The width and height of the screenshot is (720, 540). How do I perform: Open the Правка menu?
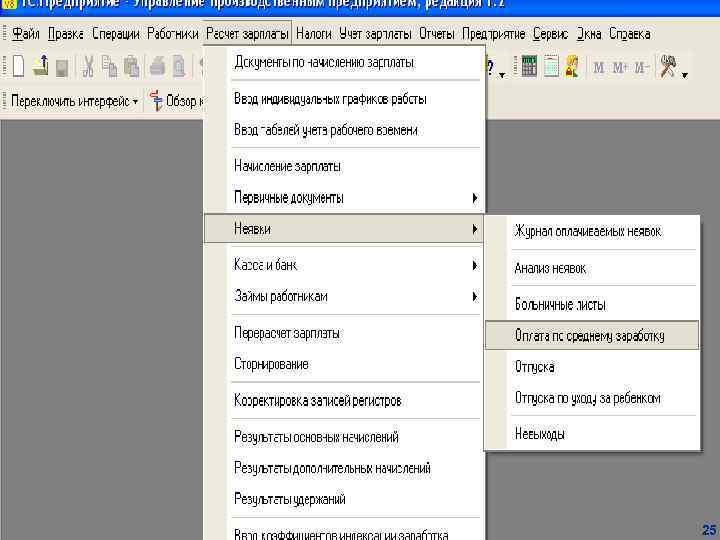coord(66,34)
